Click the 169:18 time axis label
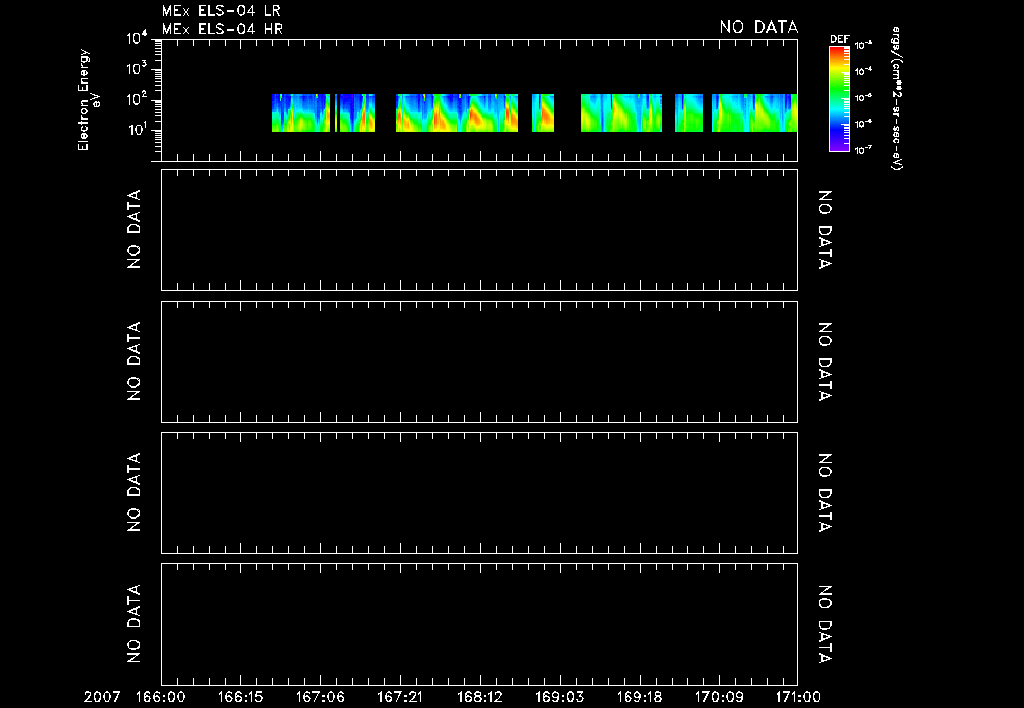The height and width of the screenshot is (708, 1024). click(x=639, y=697)
